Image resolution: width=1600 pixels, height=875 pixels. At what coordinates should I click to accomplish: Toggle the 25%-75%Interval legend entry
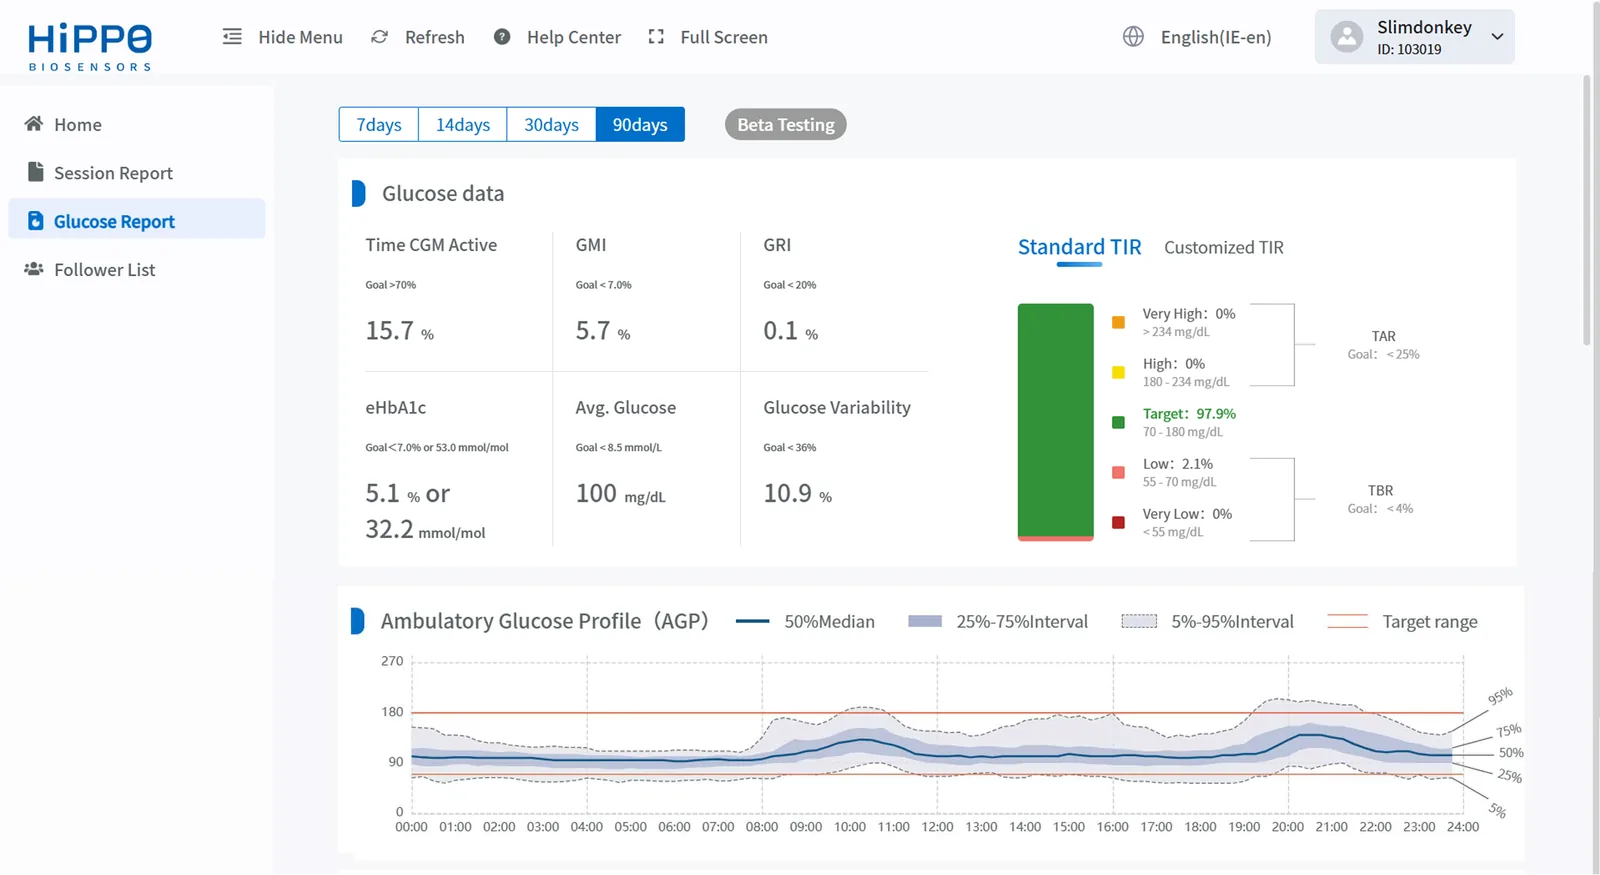click(x=998, y=621)
